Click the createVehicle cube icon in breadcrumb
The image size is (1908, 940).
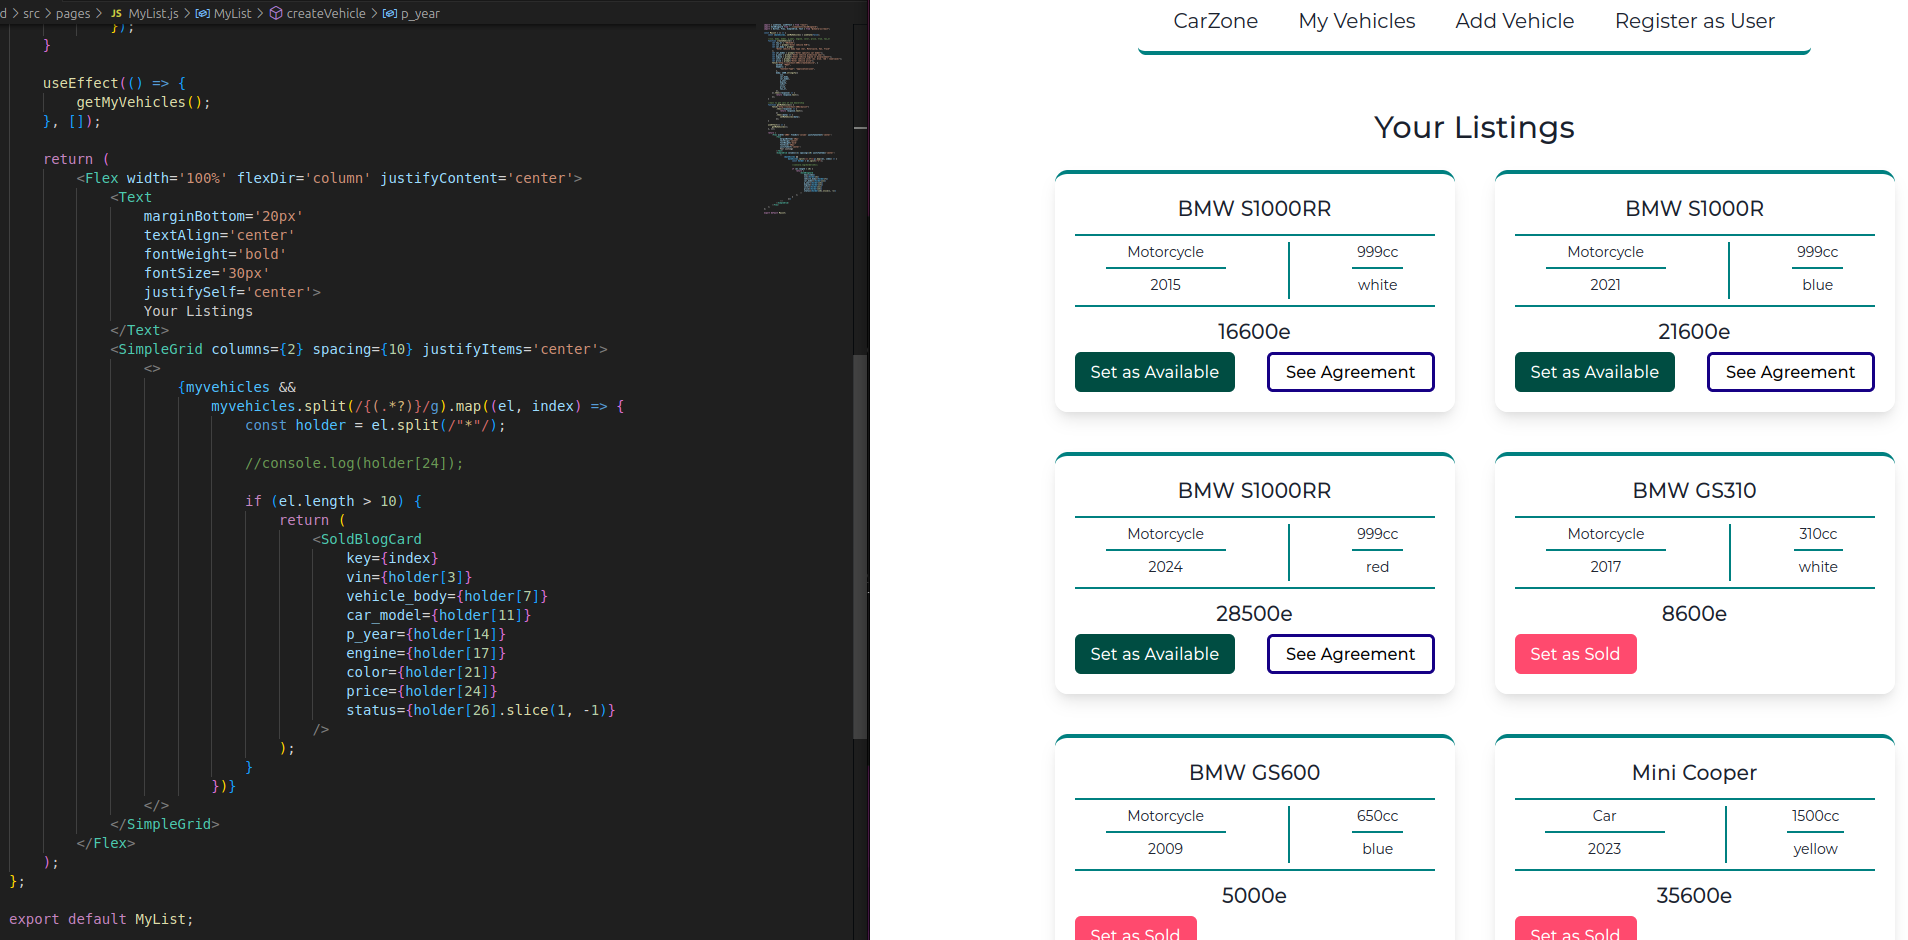(276, 14)
